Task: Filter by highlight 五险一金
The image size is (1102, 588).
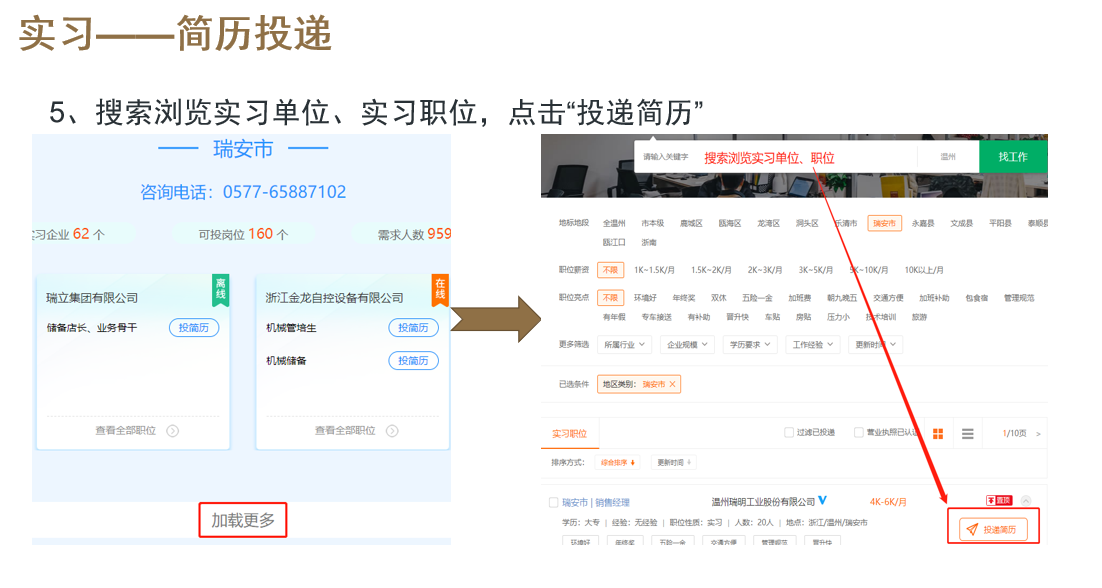Action: point(757,298)
